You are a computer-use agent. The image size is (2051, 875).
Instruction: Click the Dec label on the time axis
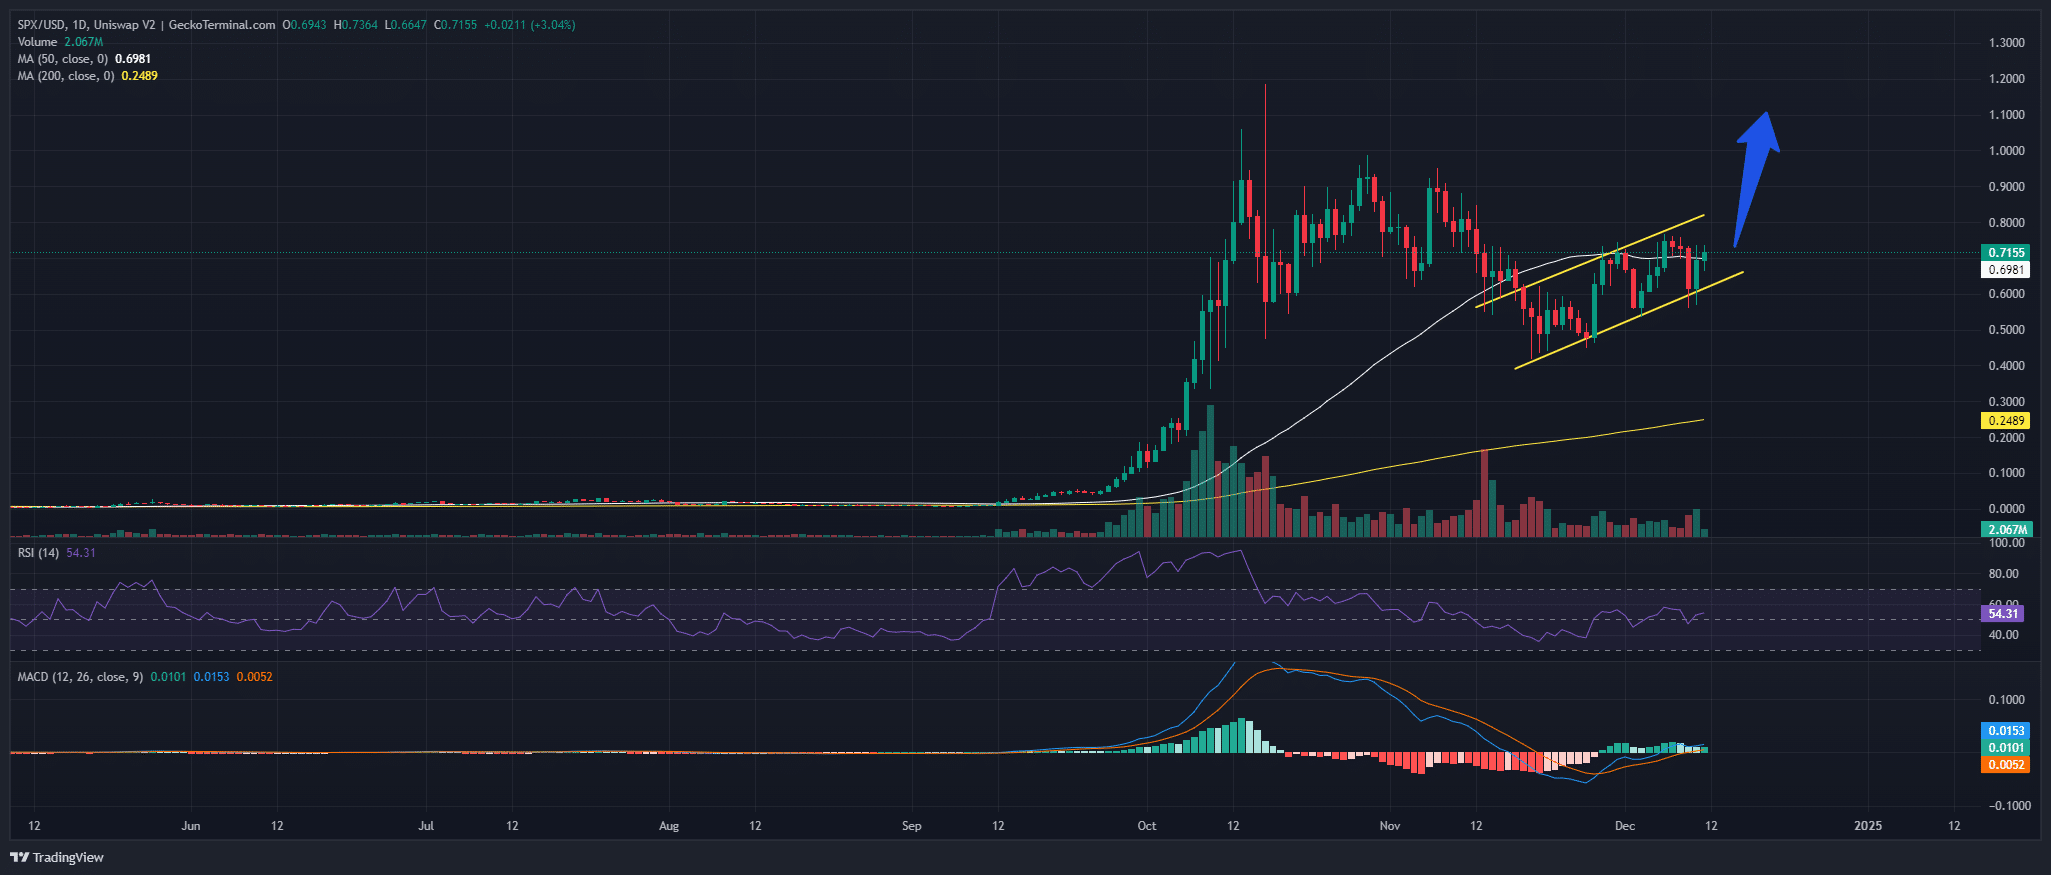coord(1625,826)
